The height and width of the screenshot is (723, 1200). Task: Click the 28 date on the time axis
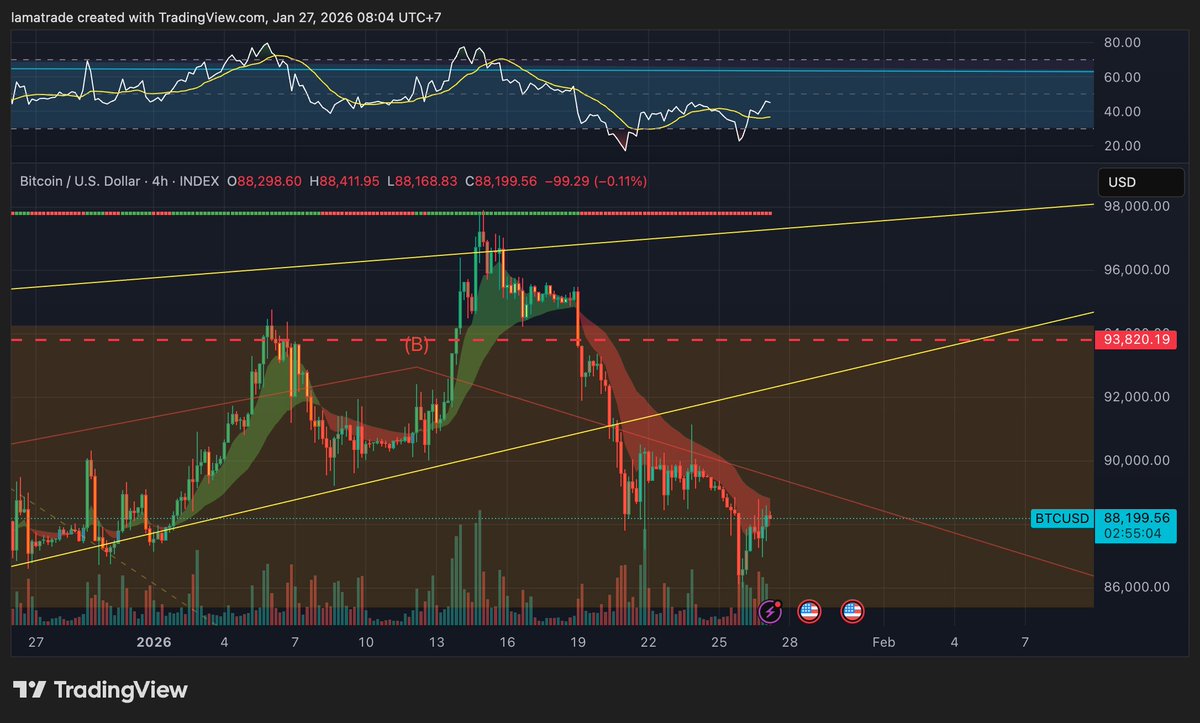[790, 642]
